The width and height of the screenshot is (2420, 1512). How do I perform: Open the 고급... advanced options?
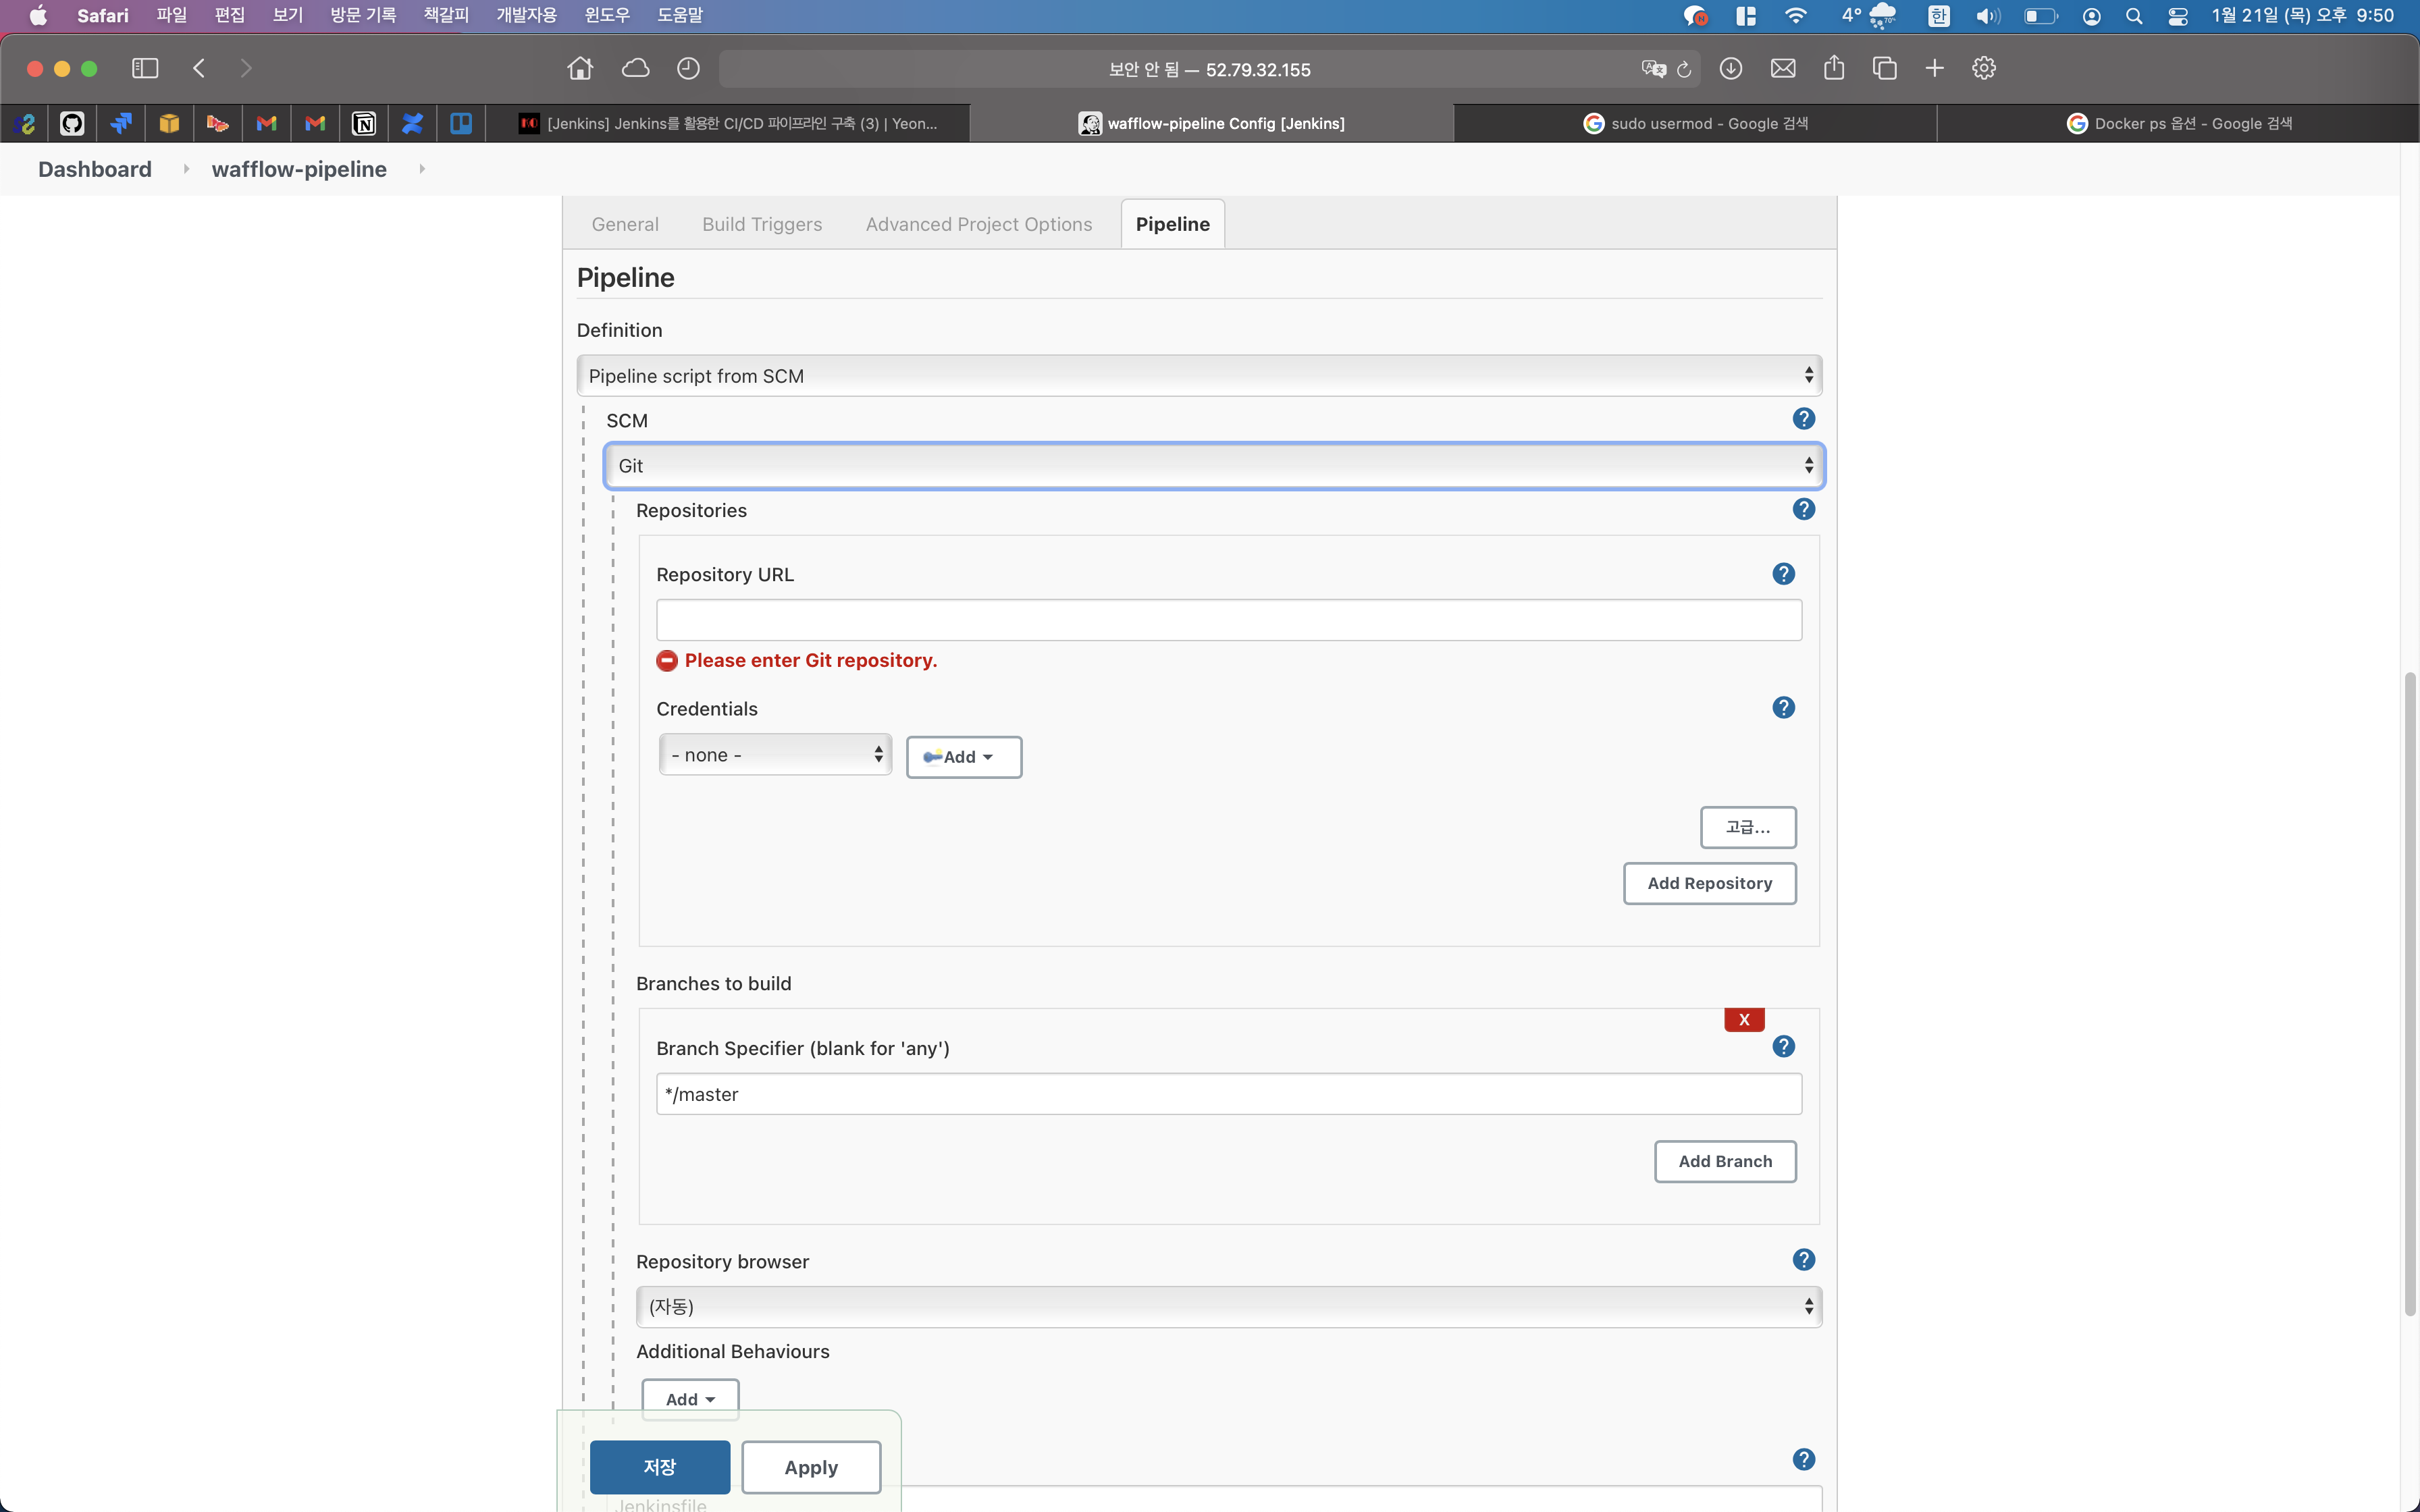pos(1748,827)
